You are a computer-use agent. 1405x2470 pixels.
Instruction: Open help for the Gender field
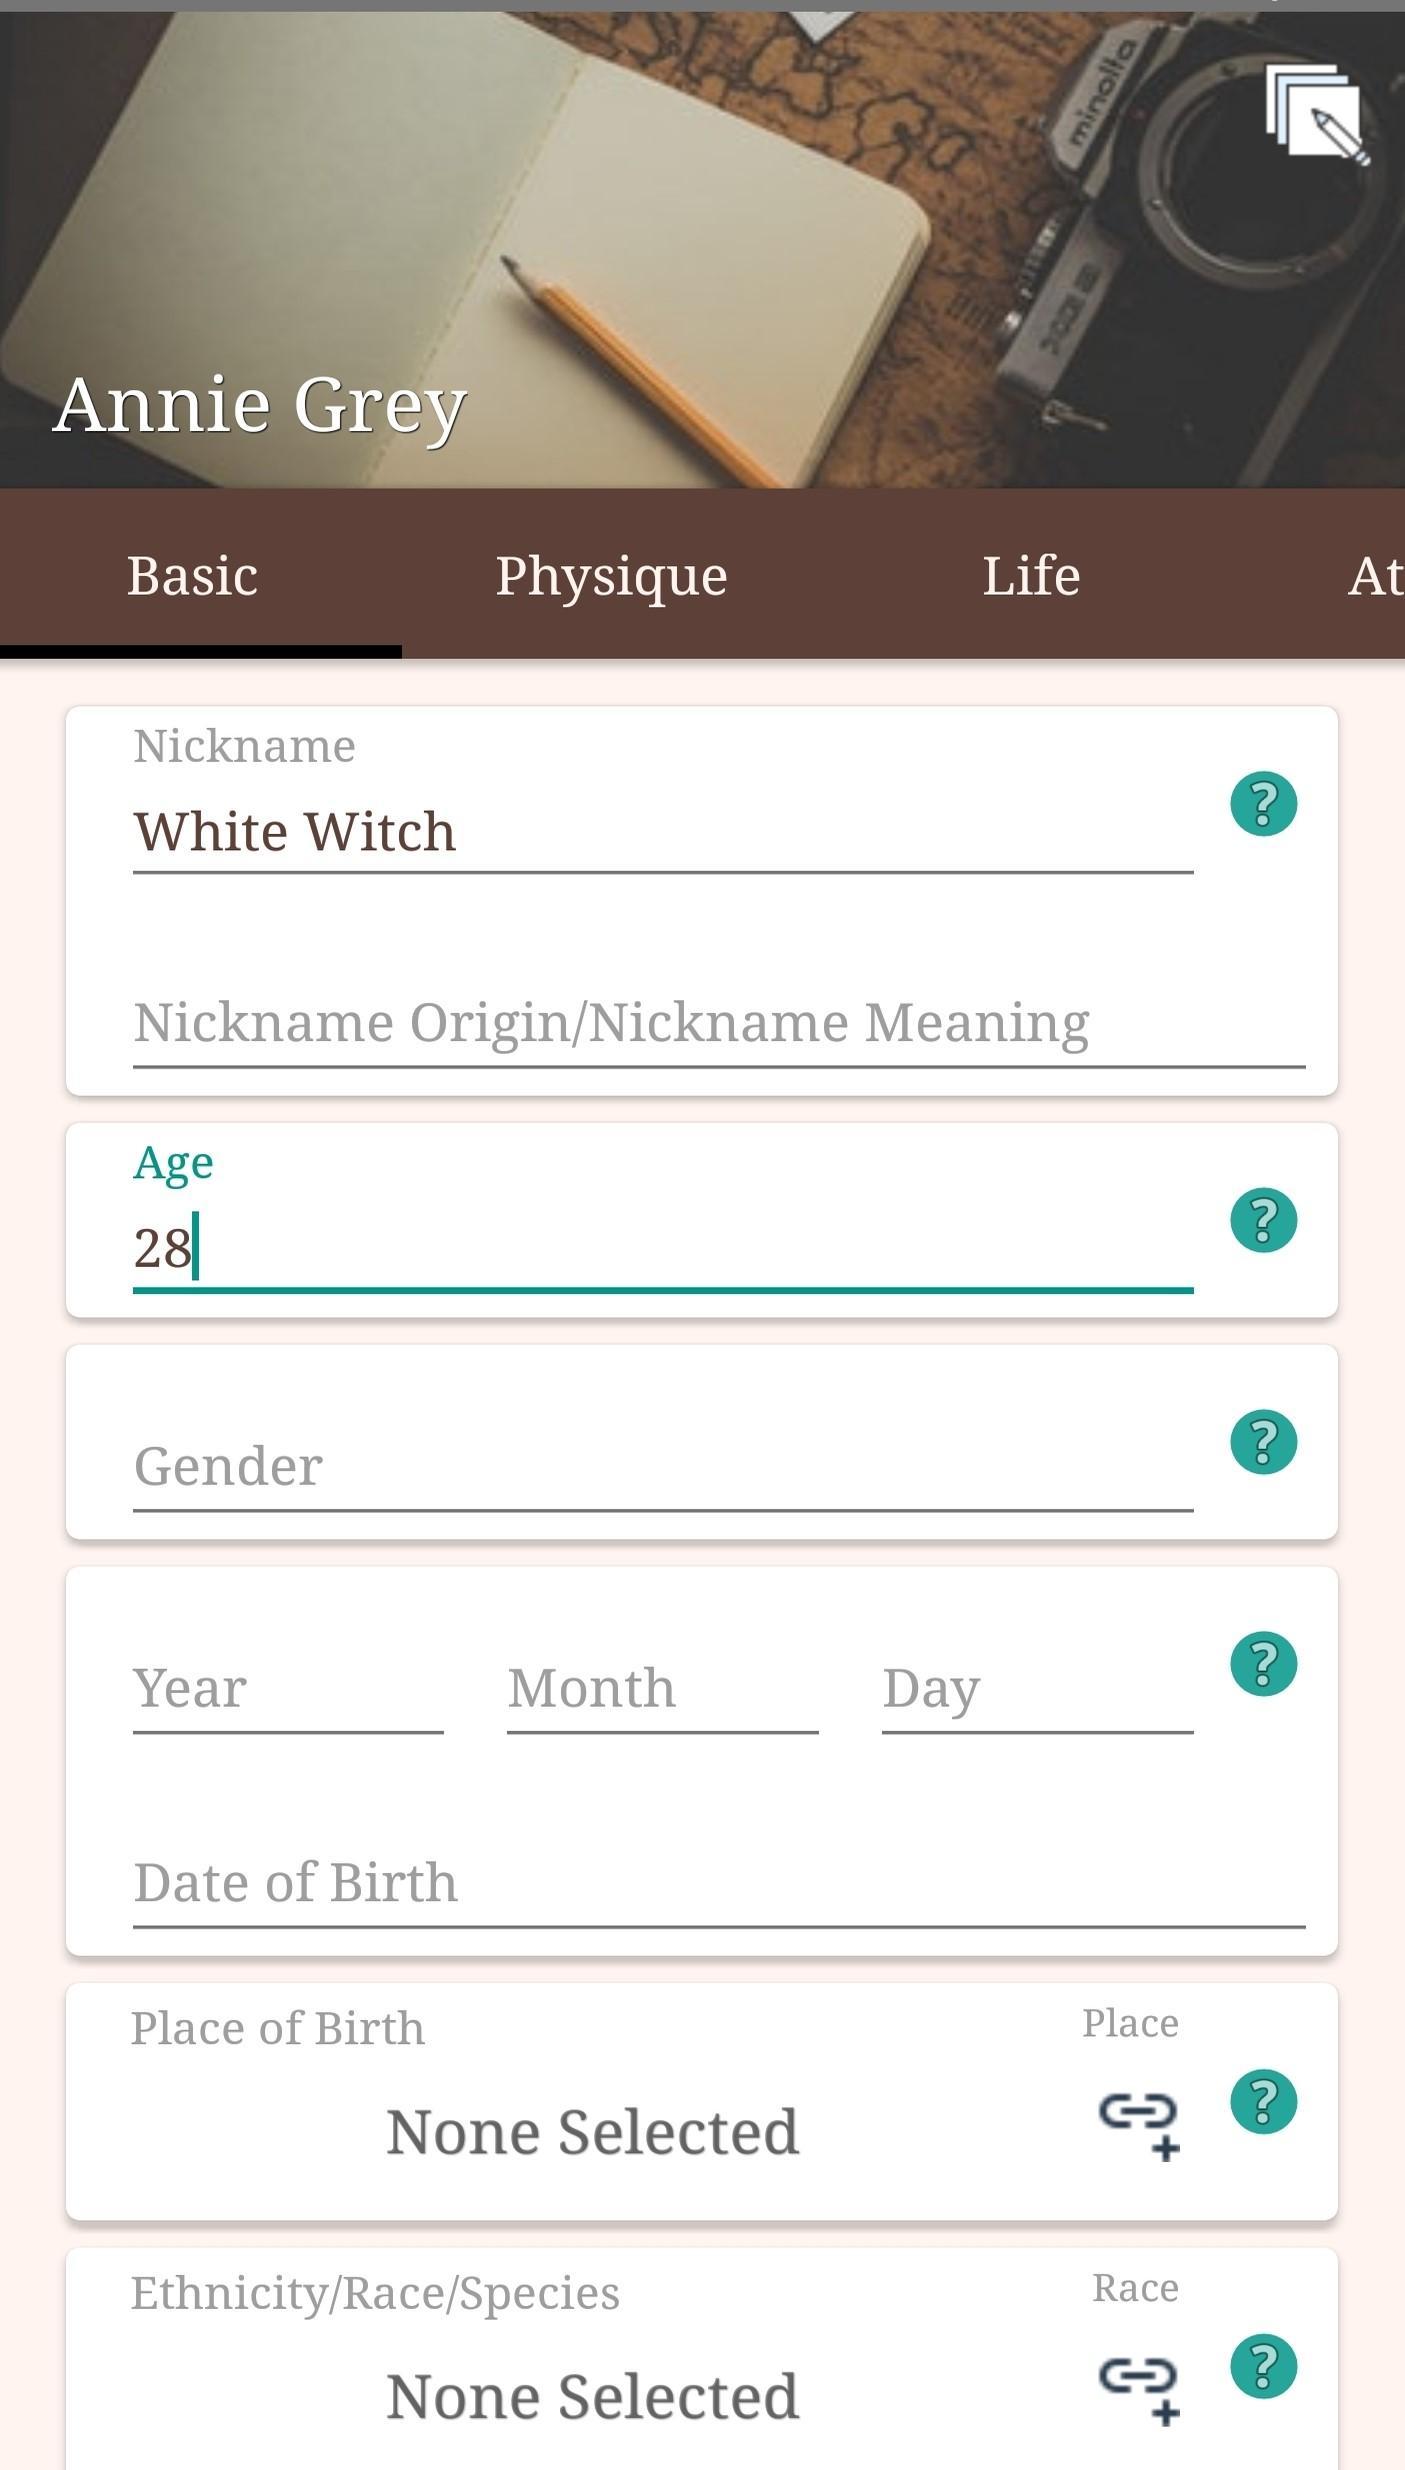point(1263,1442)
